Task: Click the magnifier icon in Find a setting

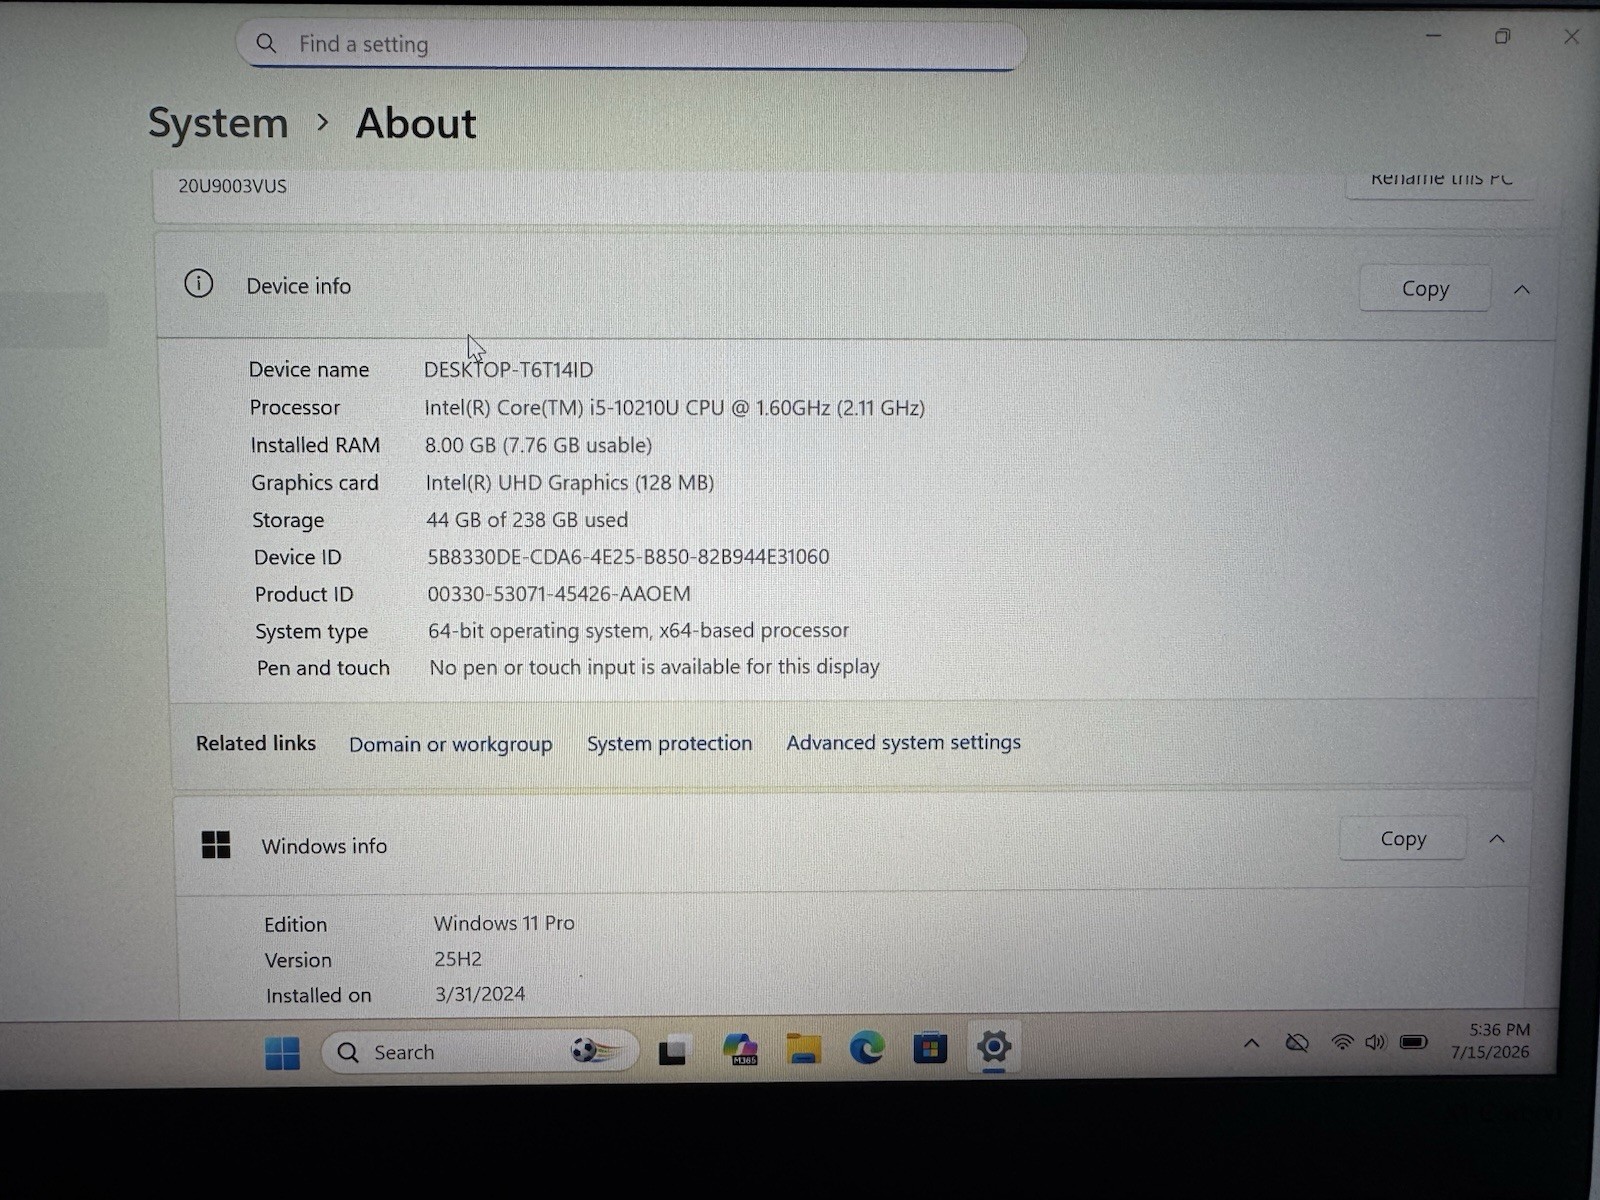Action: tap(266, 43)
